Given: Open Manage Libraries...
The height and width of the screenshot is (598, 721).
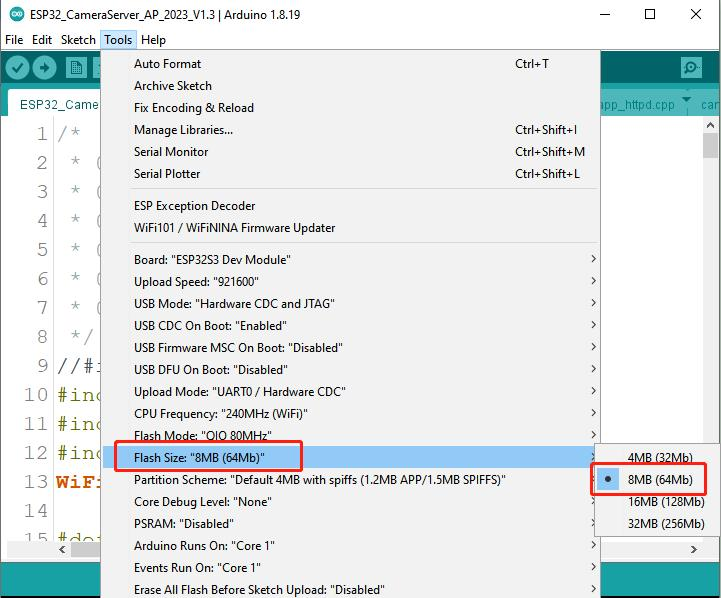Looking at the screenshot, I should coord(351,130).
